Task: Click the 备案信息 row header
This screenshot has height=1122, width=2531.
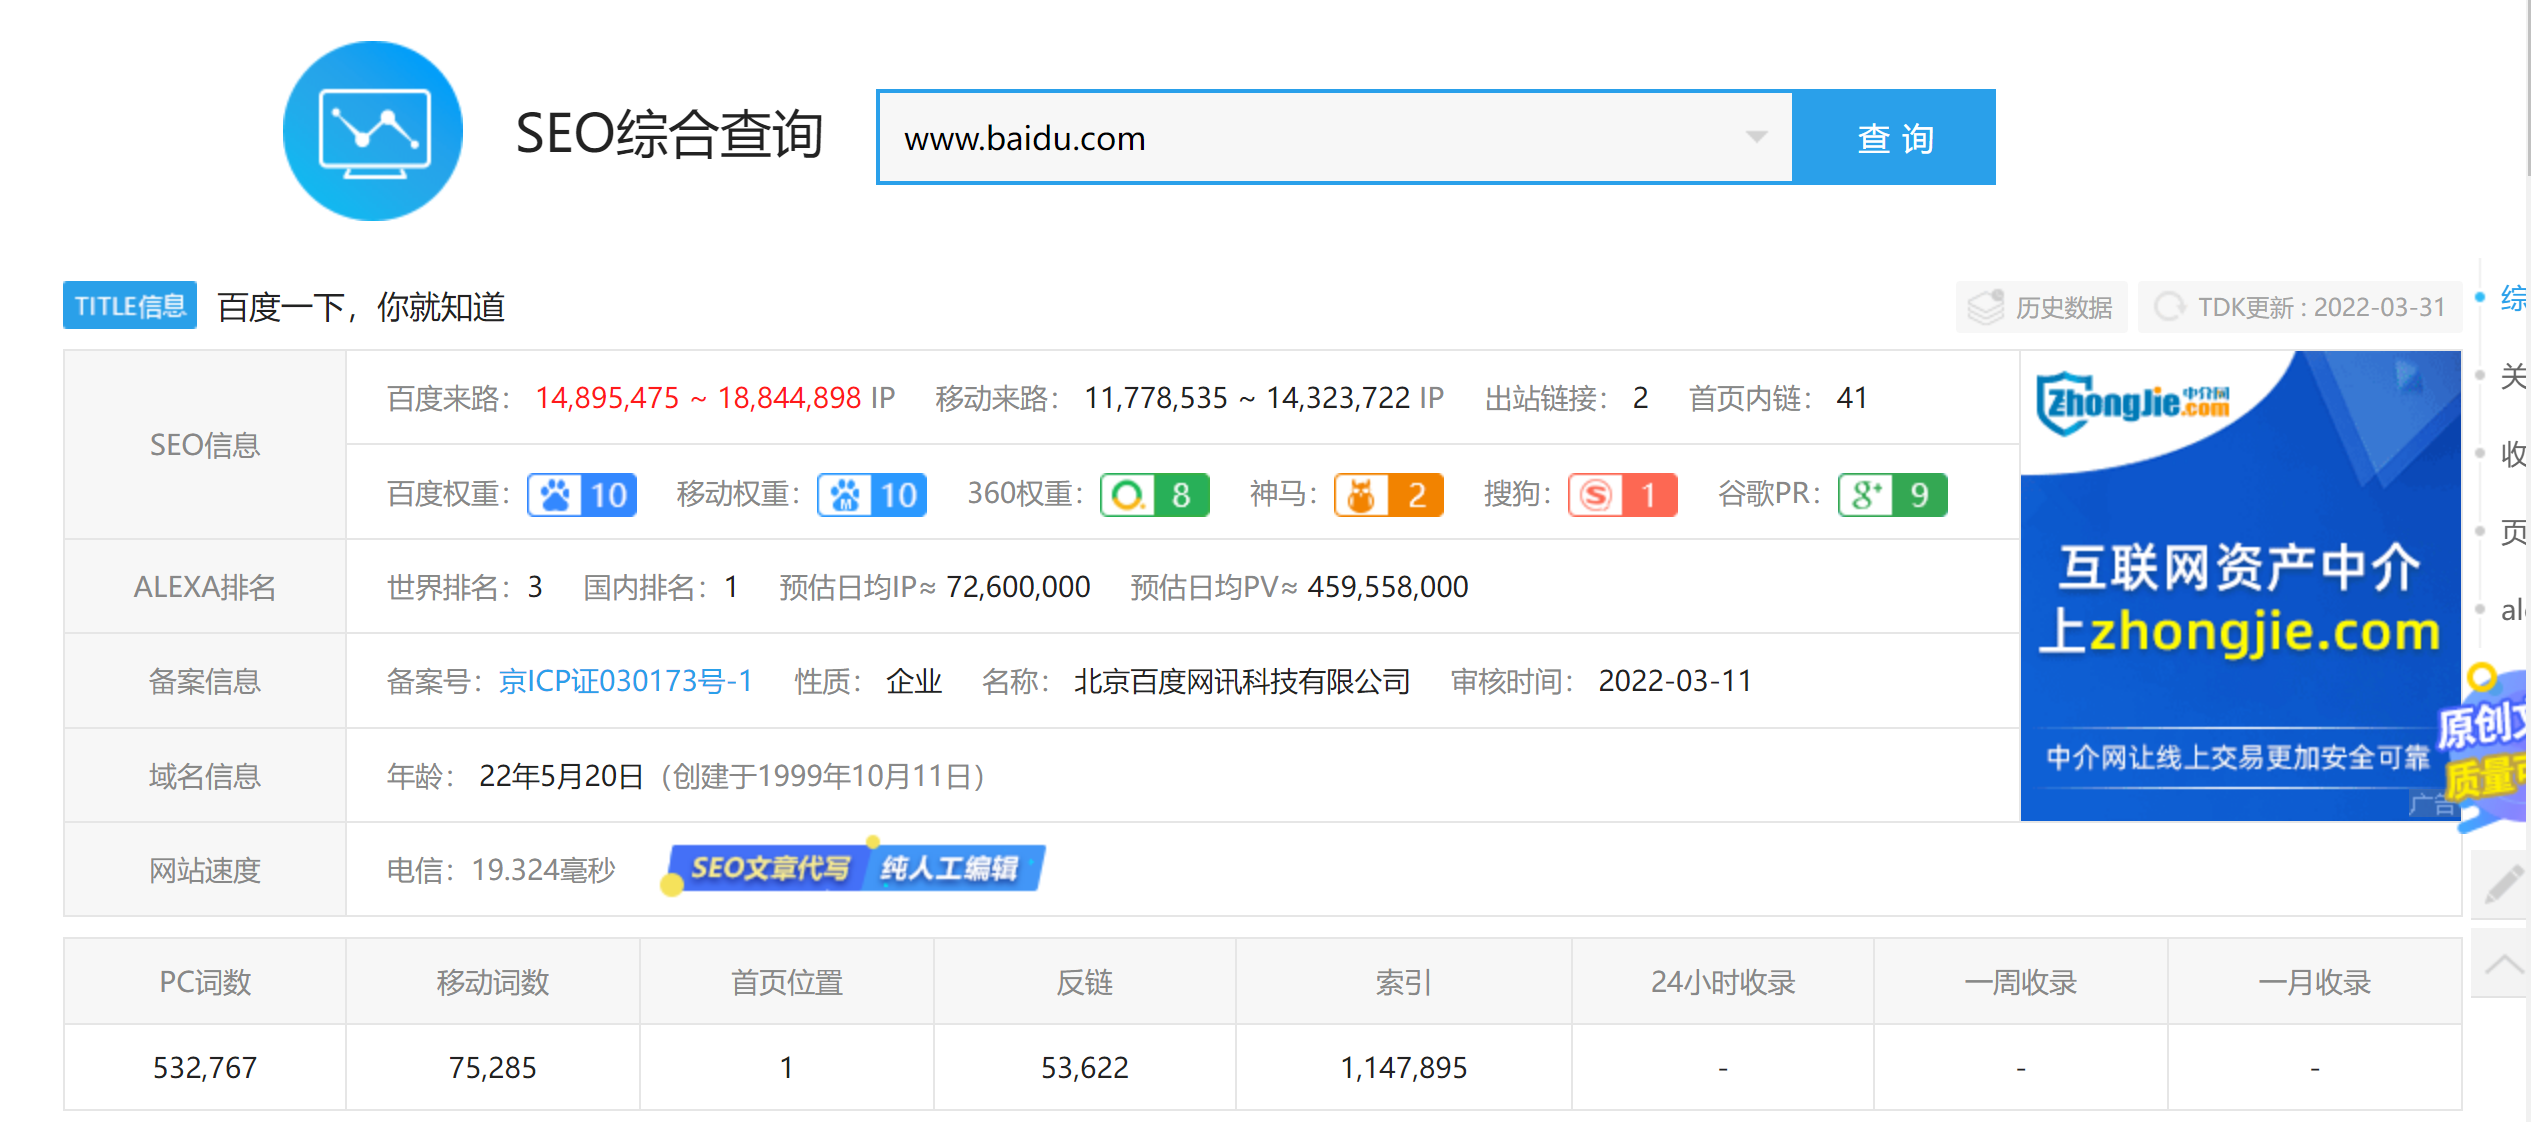Action: pos(205,681)
